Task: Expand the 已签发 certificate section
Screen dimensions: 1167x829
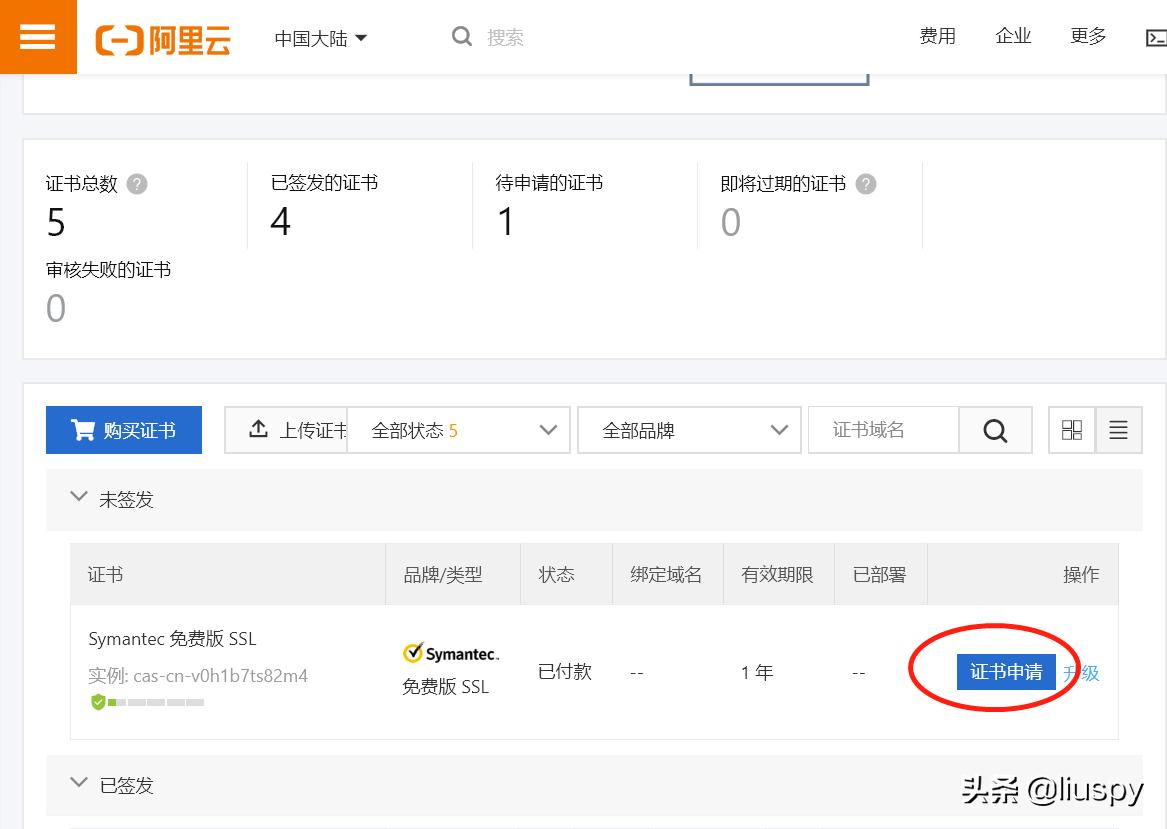Action: (79, 783)
